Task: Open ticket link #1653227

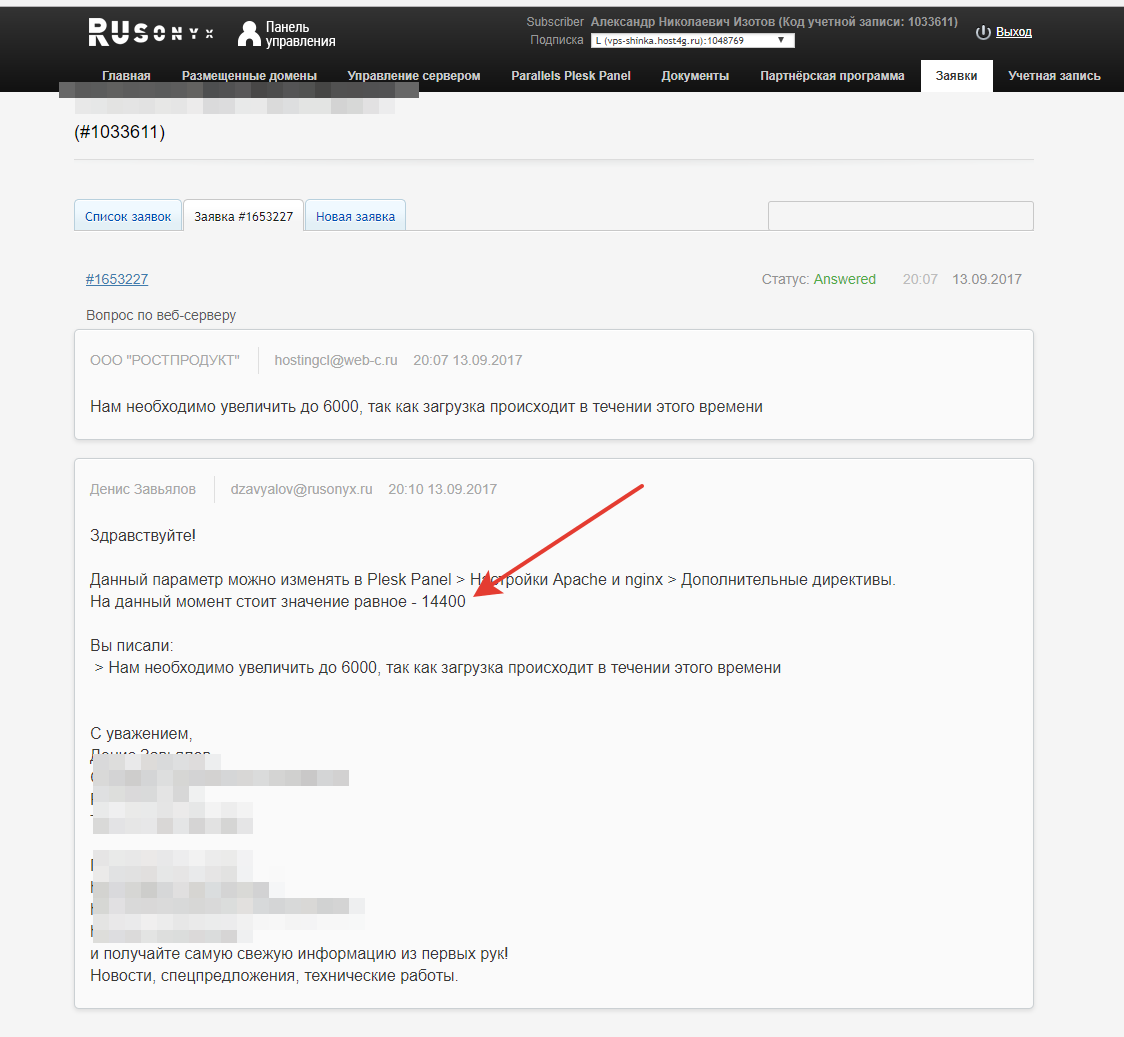Action: pyautogui.click(x=117, y=279)
